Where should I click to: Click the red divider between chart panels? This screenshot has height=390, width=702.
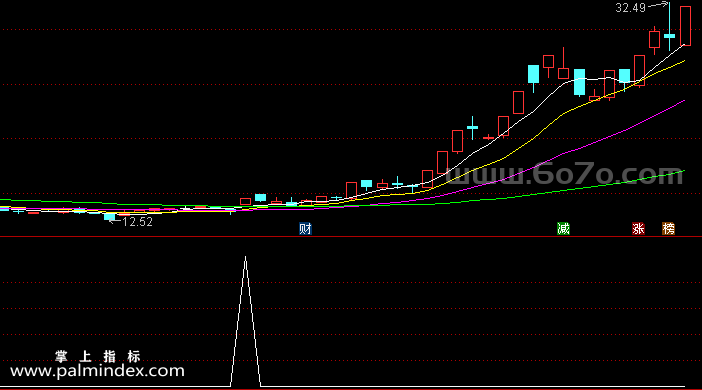pos(351,236)
